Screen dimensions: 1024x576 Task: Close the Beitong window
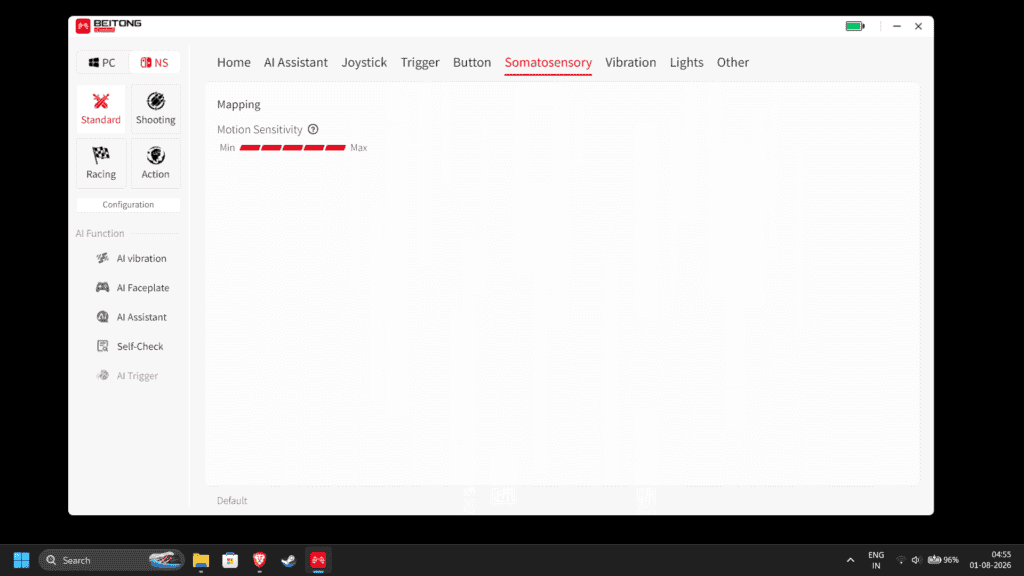(918, 26)
